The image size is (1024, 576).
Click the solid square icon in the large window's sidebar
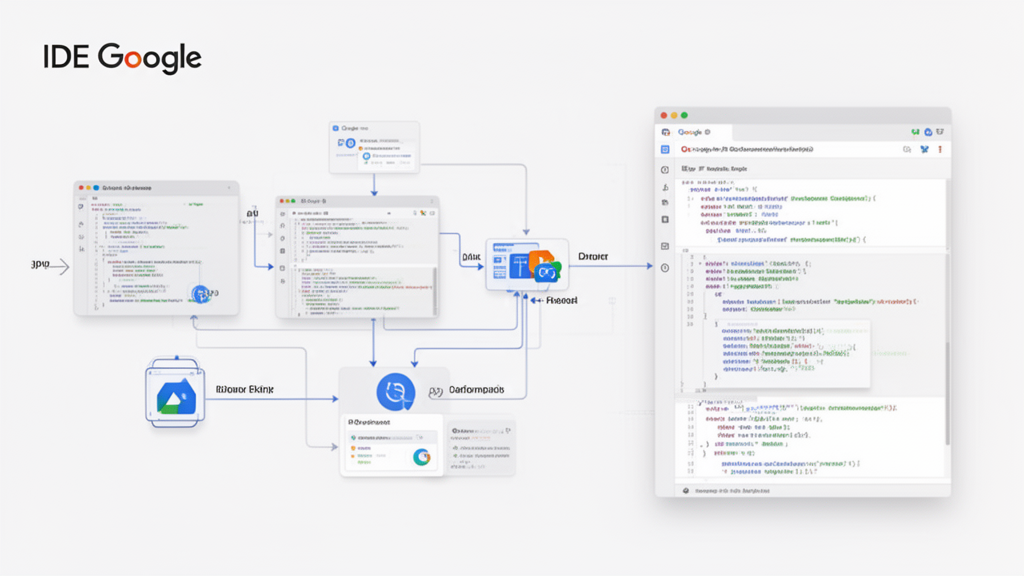665,219
